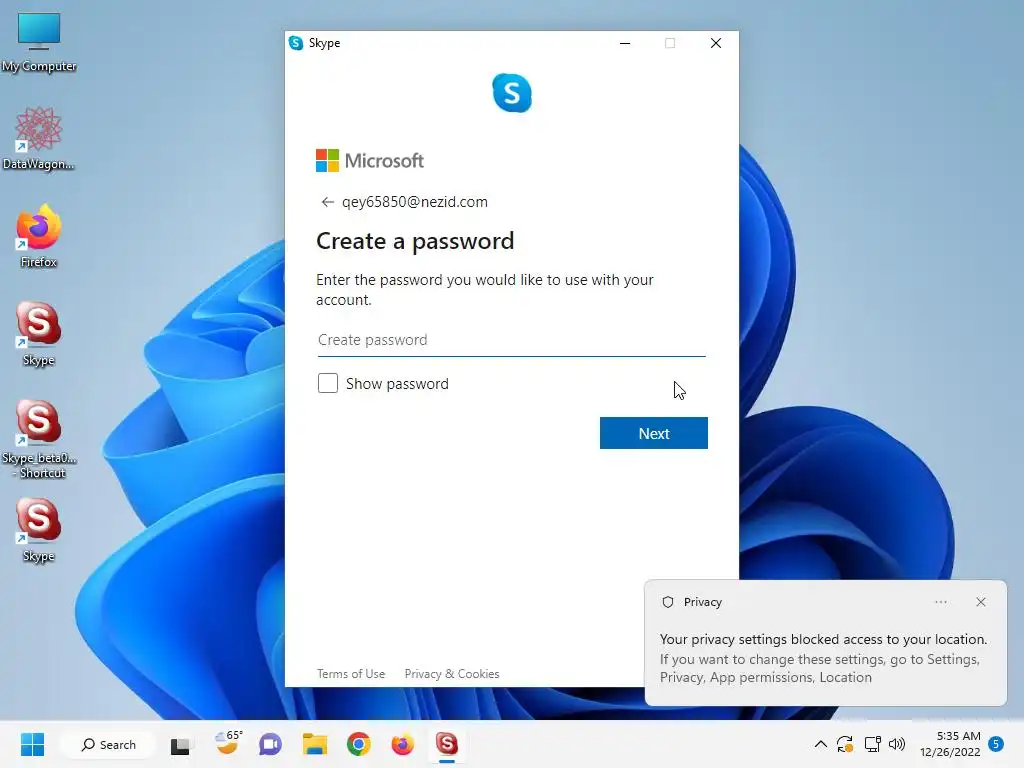The width and height of the screenshot is (1024, 768).
Task: Click the Create a password heading
Action: (x=415, y=241)
